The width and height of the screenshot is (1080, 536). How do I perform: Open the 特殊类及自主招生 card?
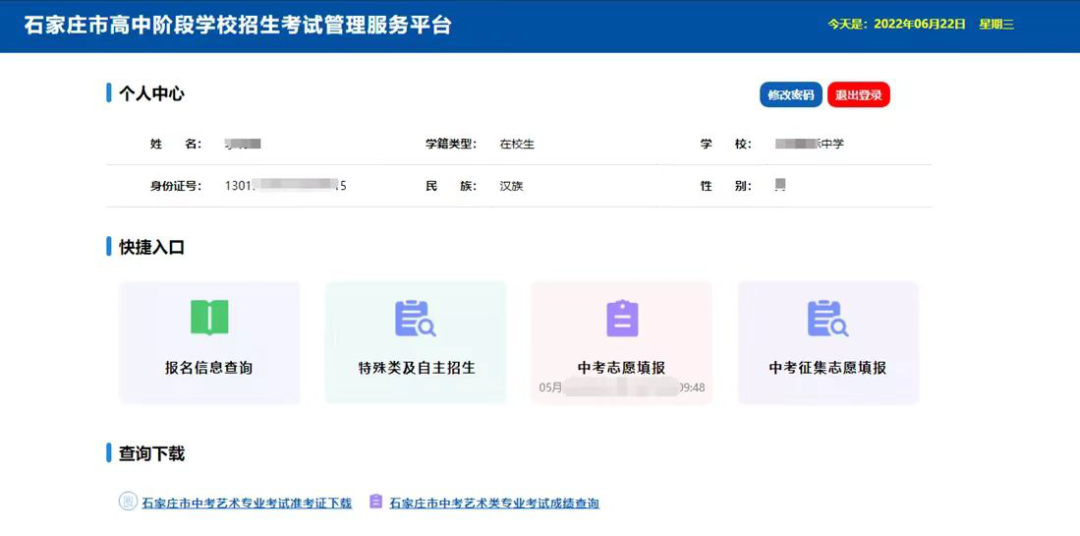[415, 342]
